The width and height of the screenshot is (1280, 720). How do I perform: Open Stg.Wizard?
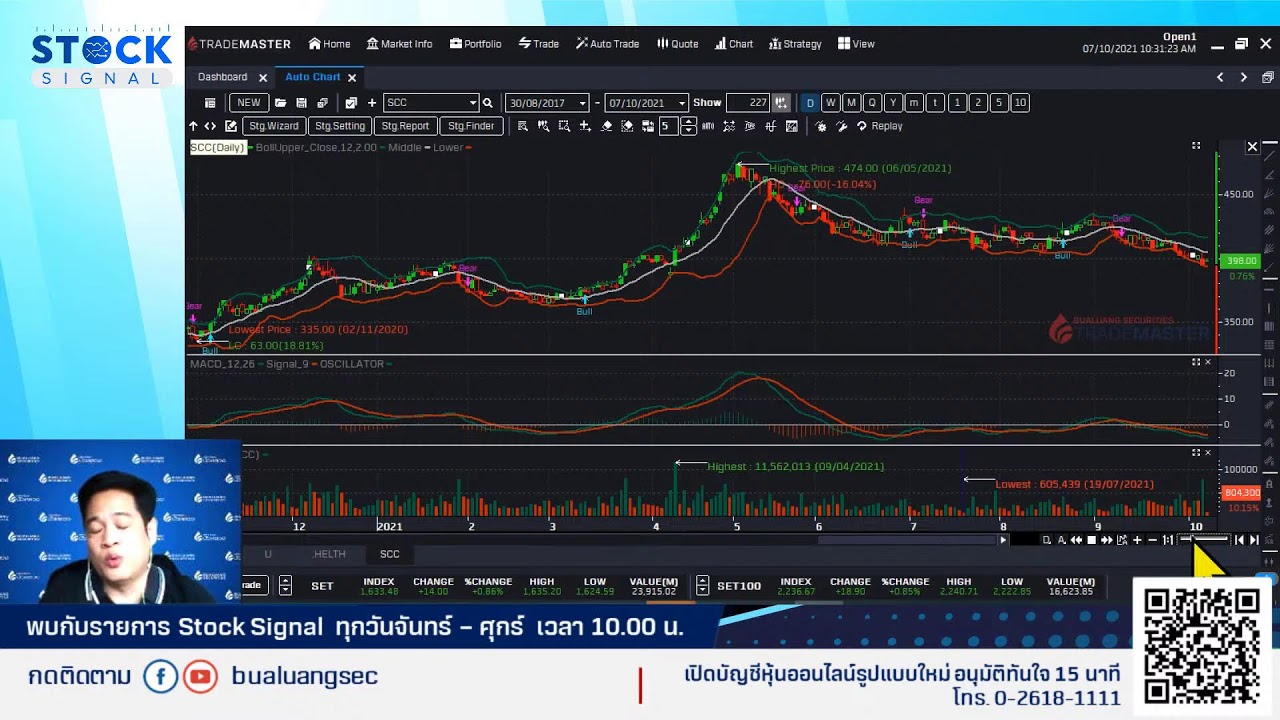[x=274, y=126]
